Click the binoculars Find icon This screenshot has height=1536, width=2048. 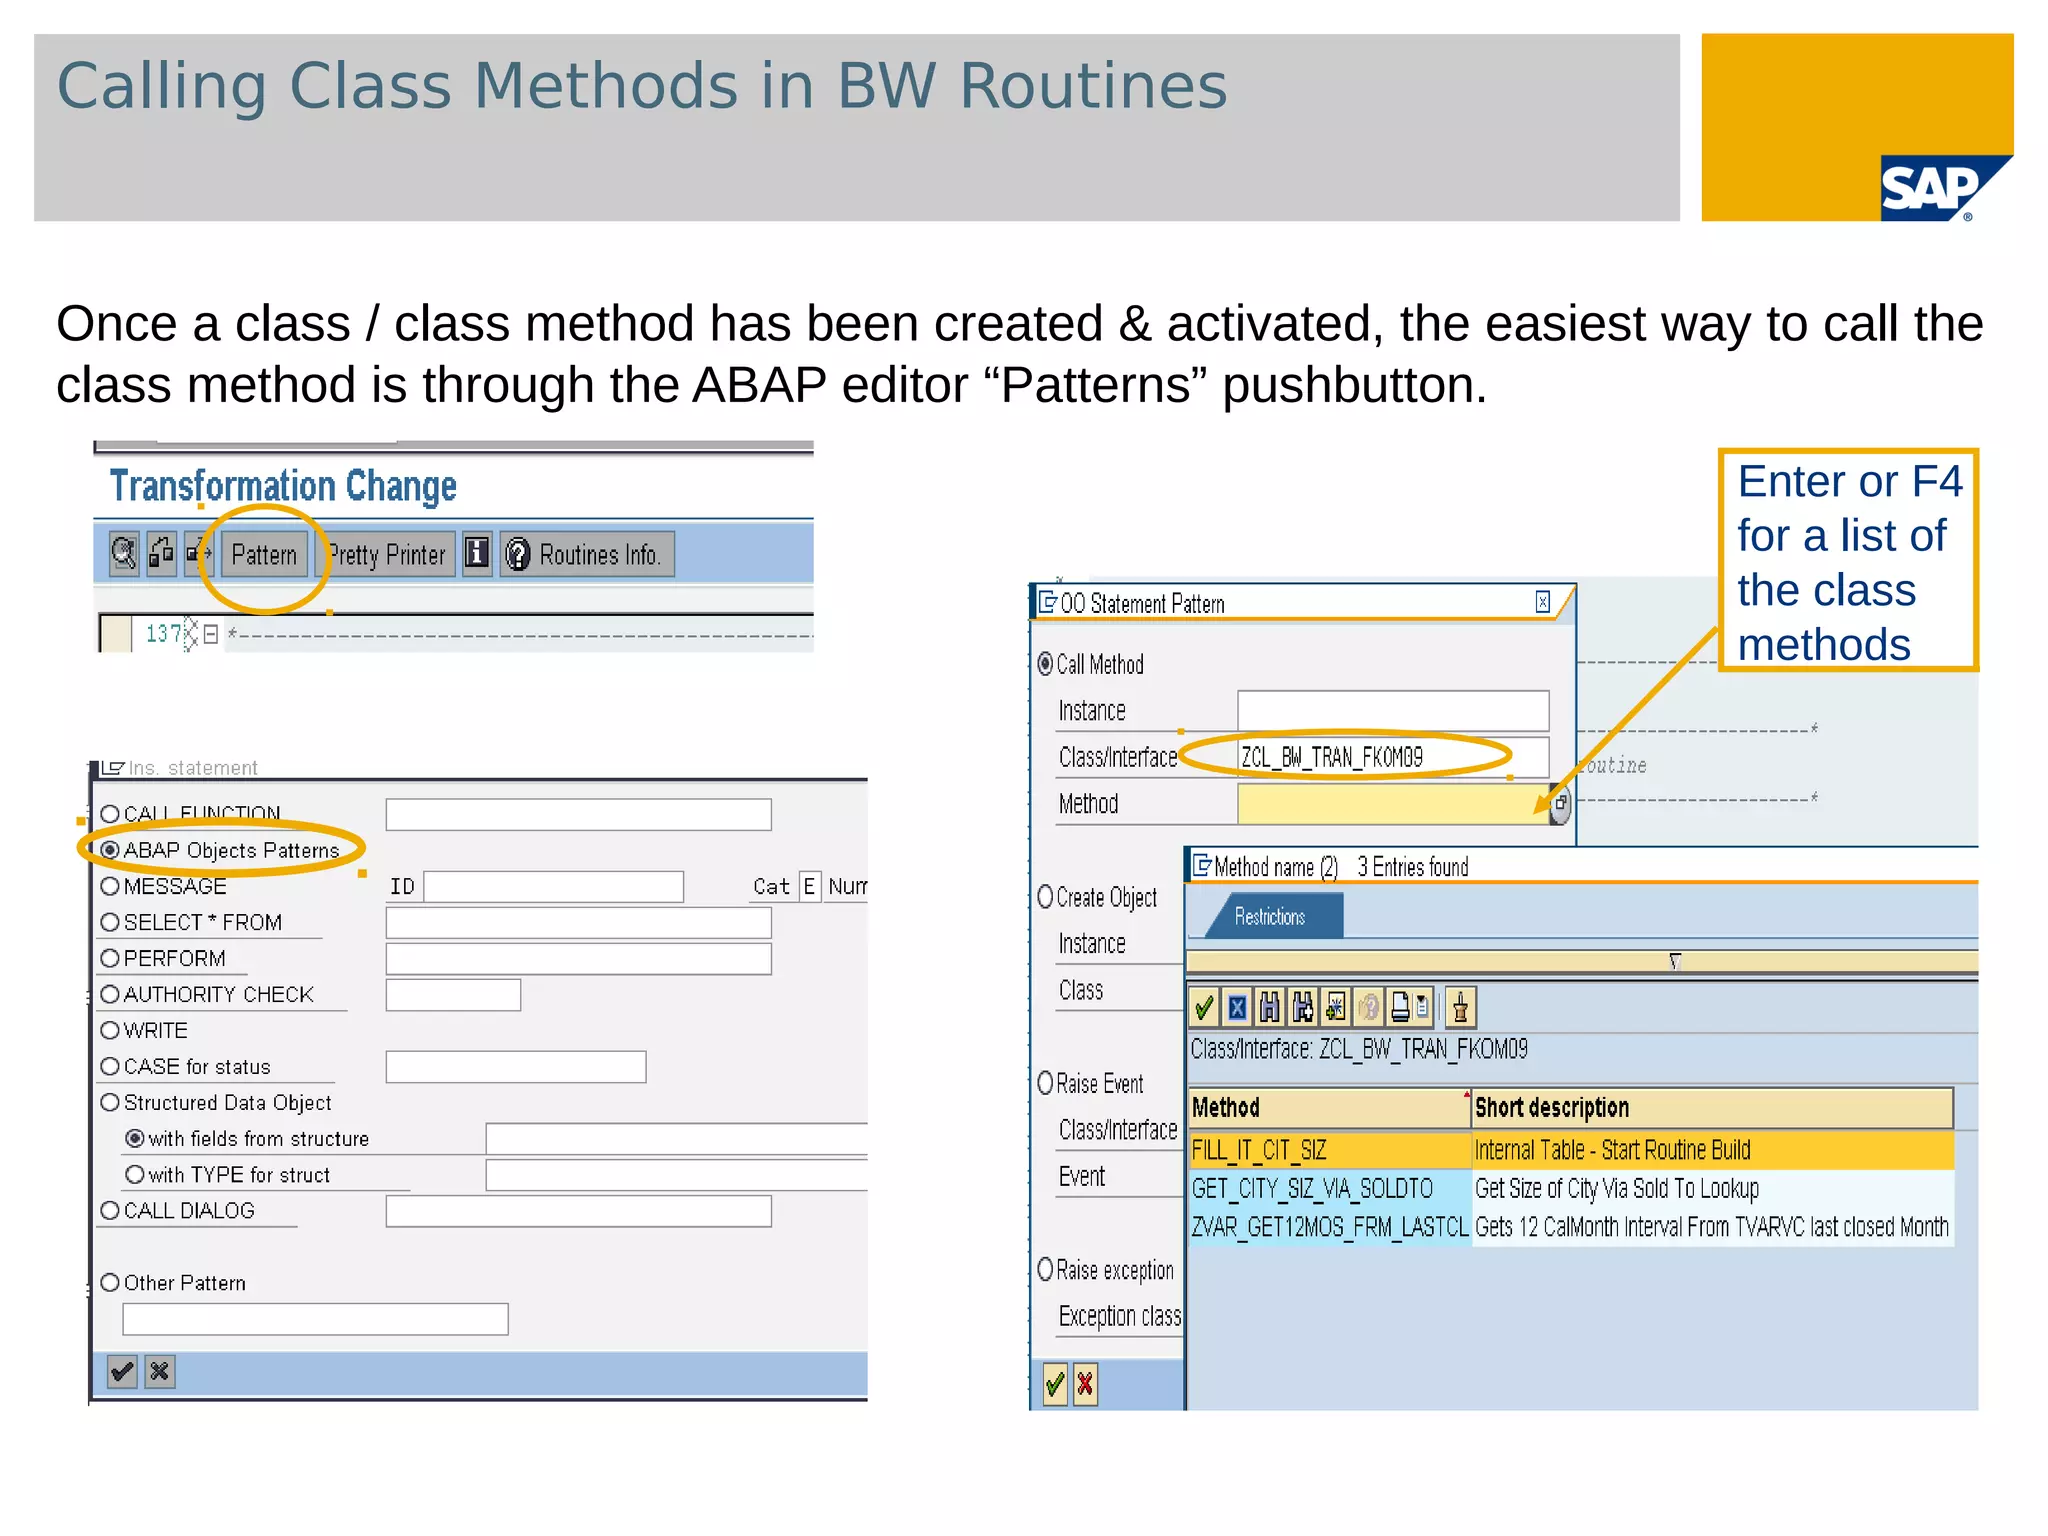click(1270, 1007)
